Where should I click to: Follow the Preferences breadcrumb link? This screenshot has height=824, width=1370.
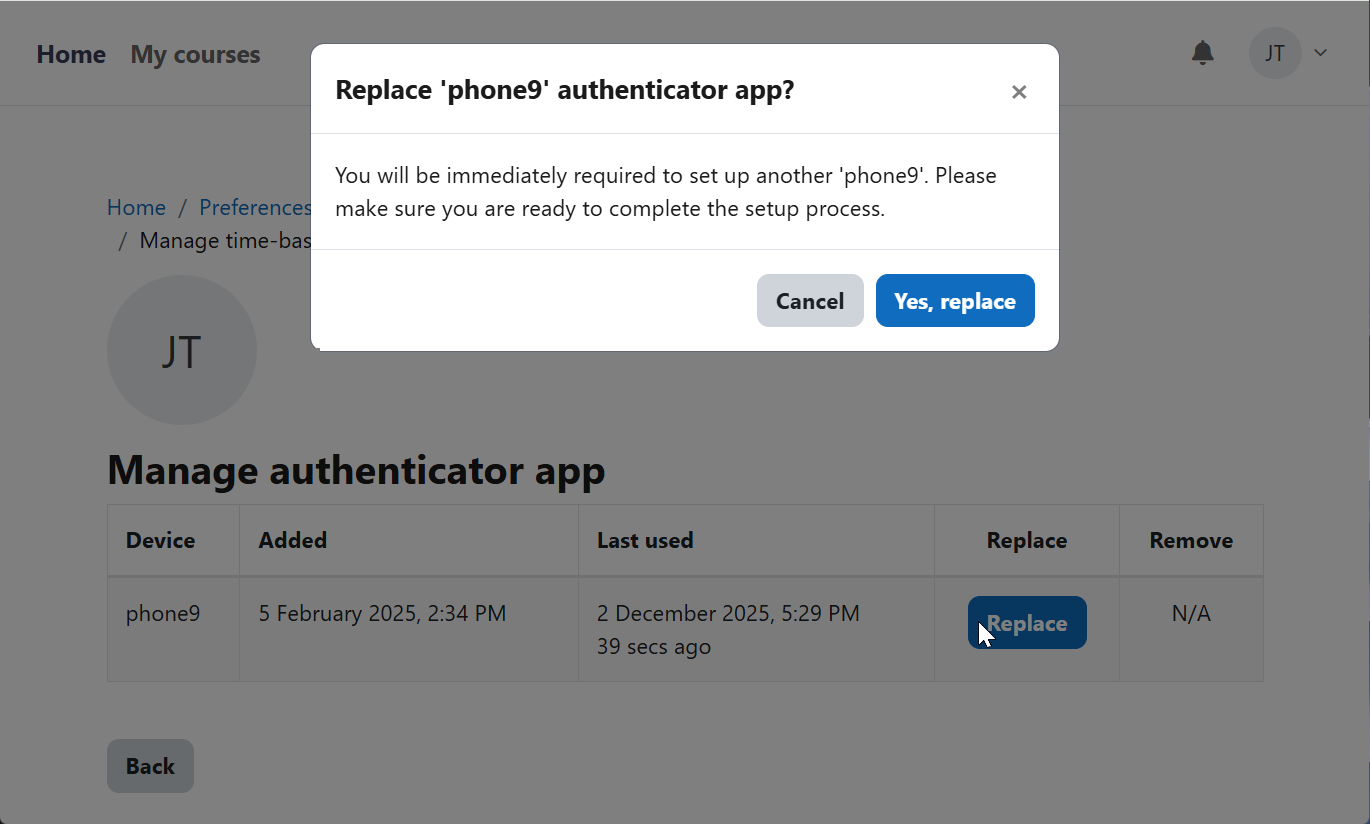point(255,207)
